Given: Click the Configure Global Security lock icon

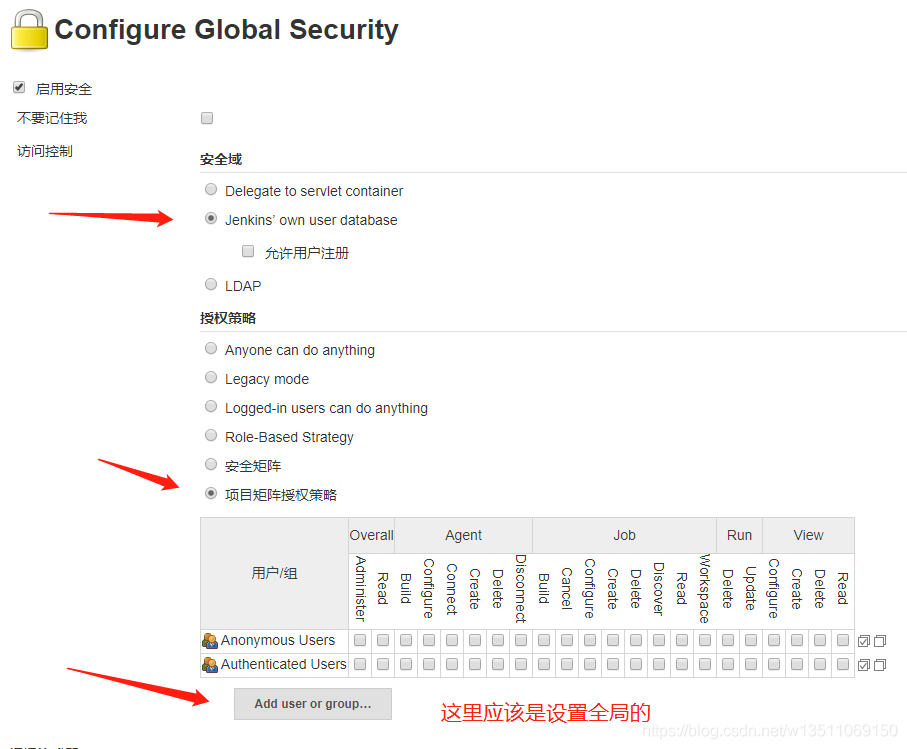Looking at the screenshot, I should [28, 30].
